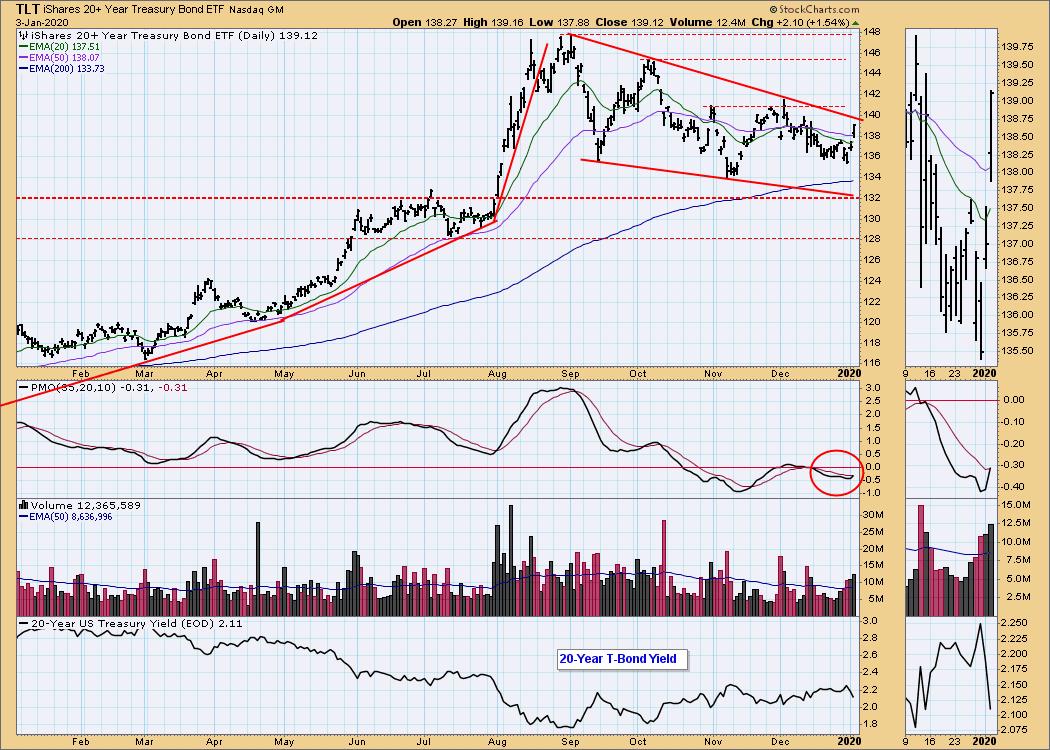This screenshot has width=1050, height=750.
Task: Click the green up-arrow change indicator
Action: [x=855, y=23]
